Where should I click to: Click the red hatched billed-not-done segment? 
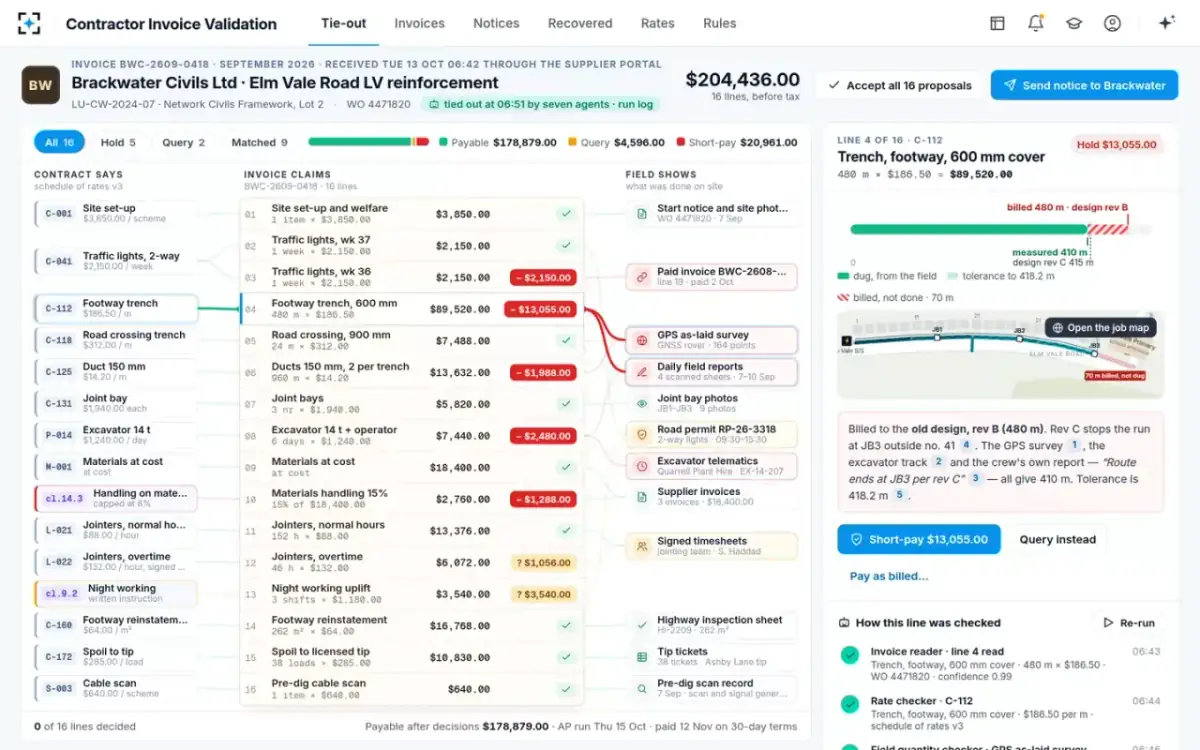(1108, 229)
